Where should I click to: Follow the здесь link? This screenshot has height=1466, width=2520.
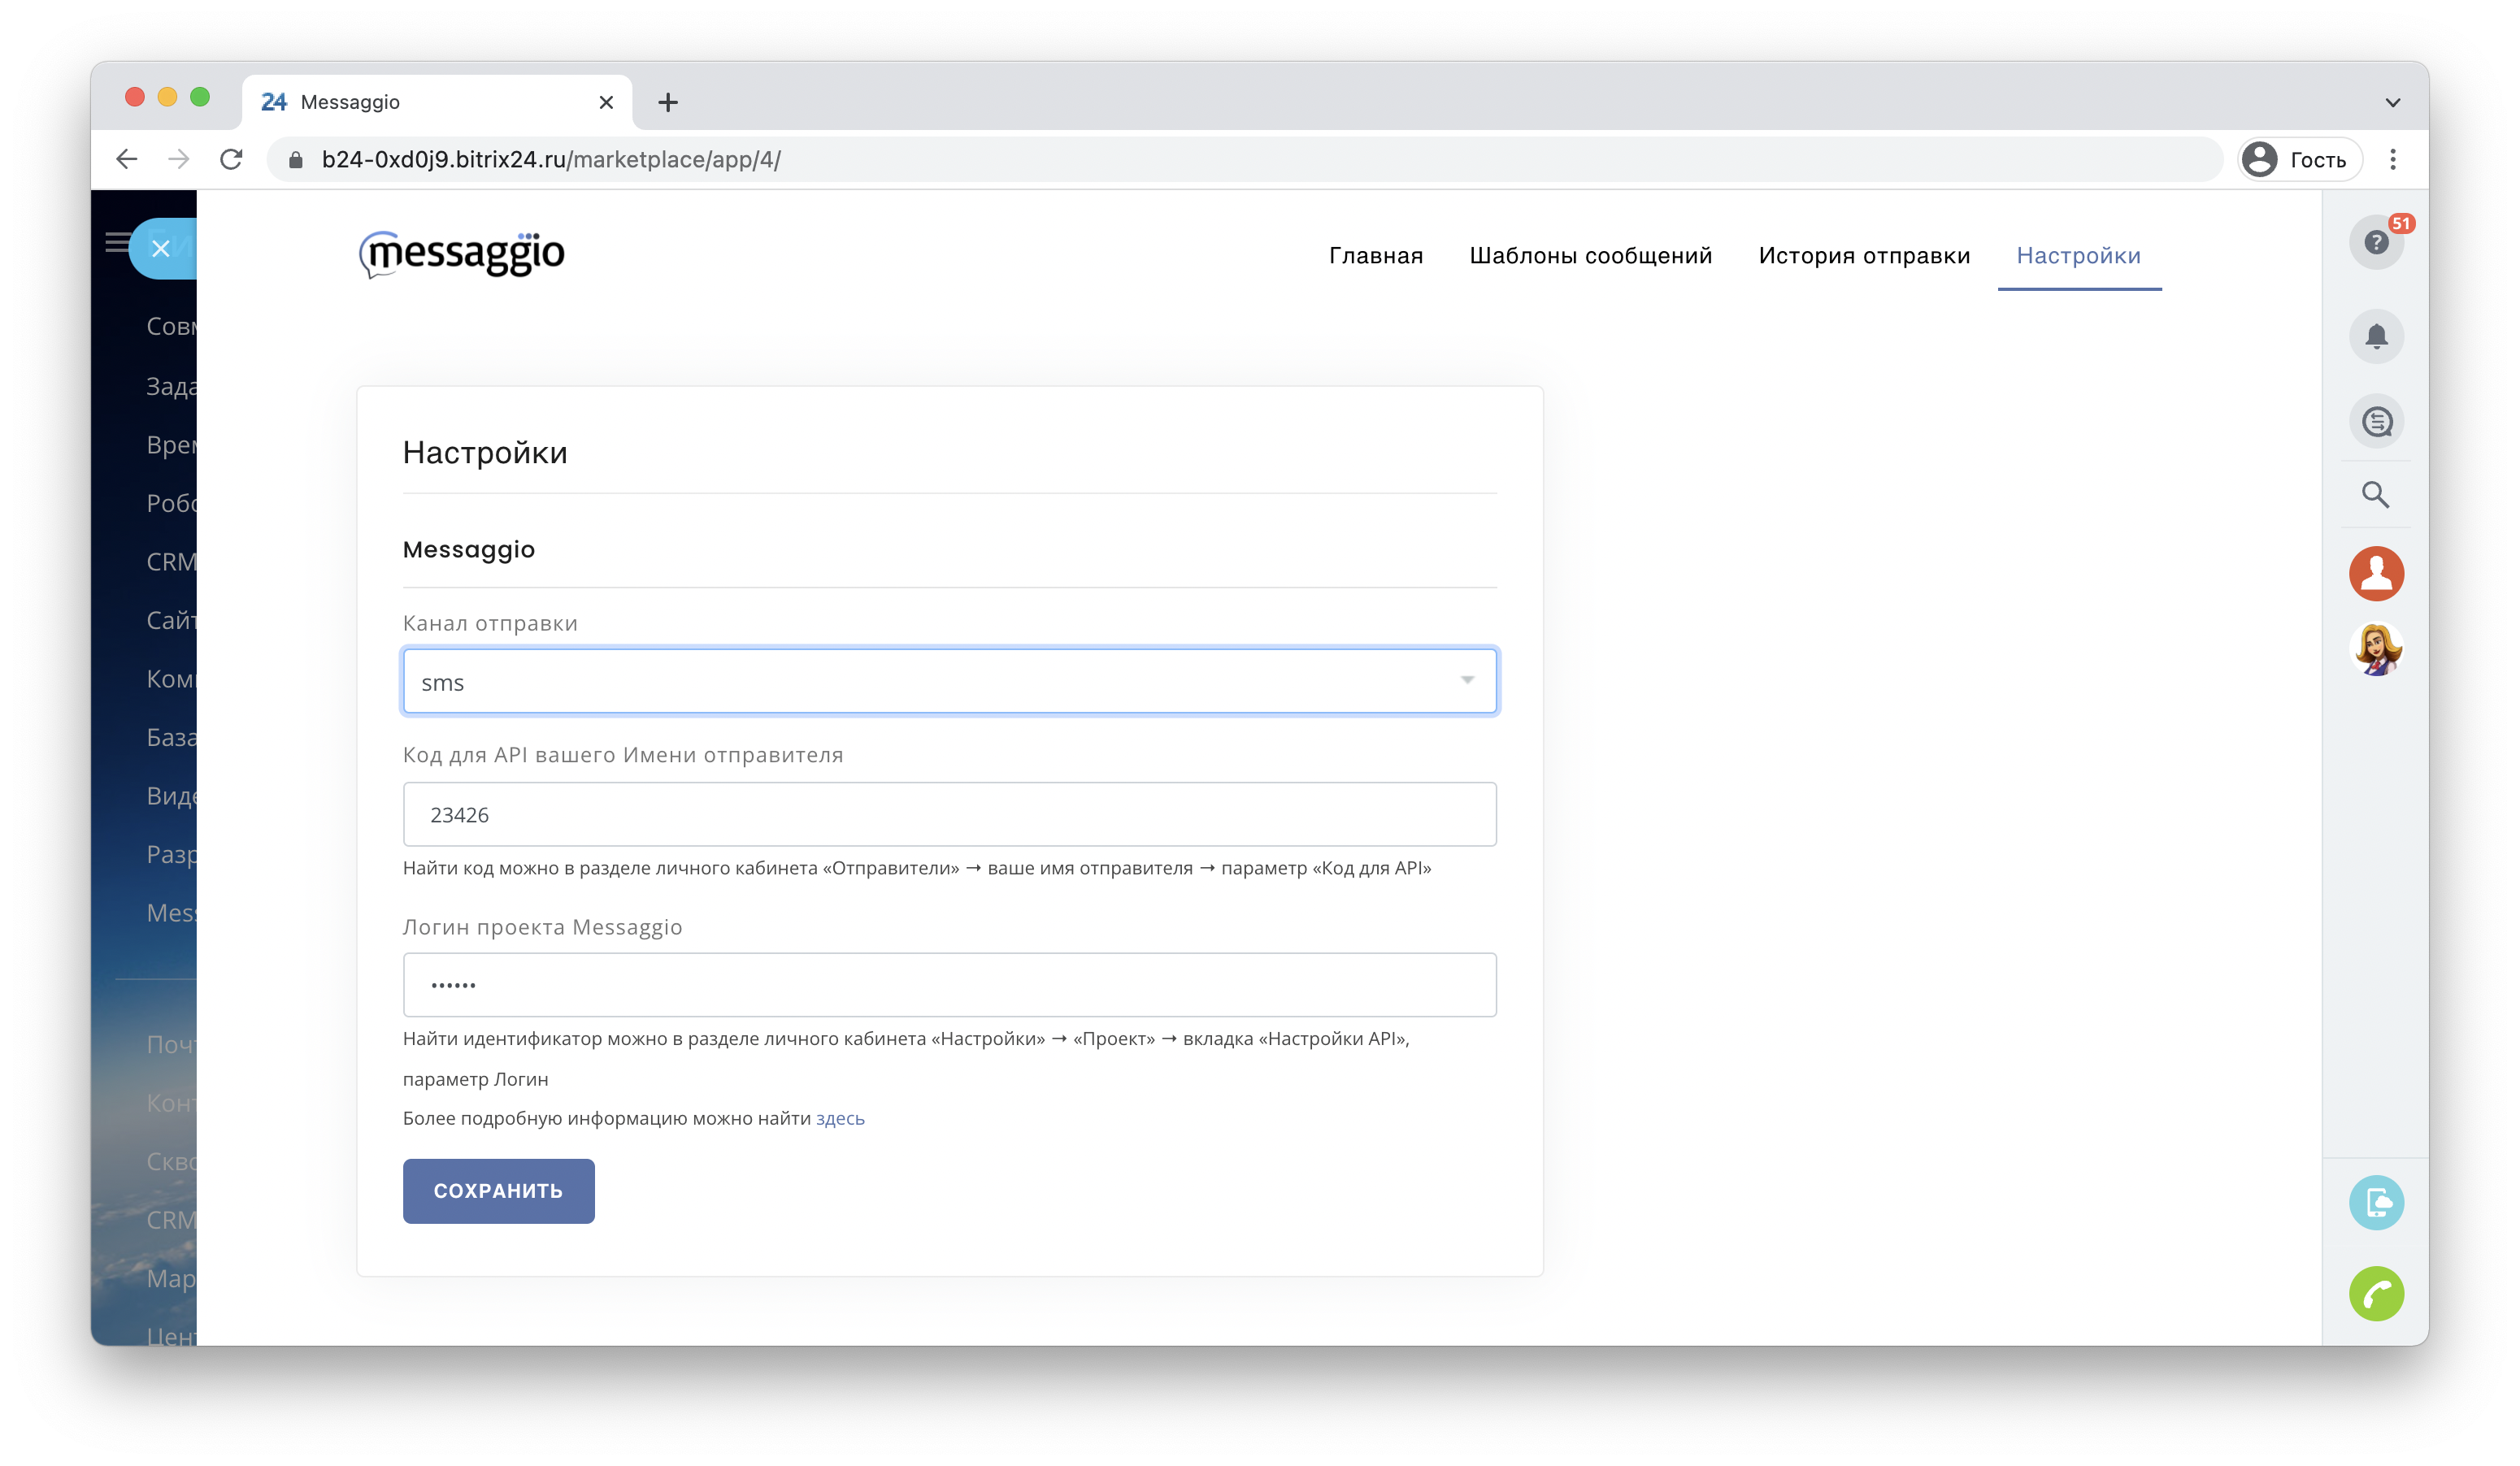coord(839,1118)
